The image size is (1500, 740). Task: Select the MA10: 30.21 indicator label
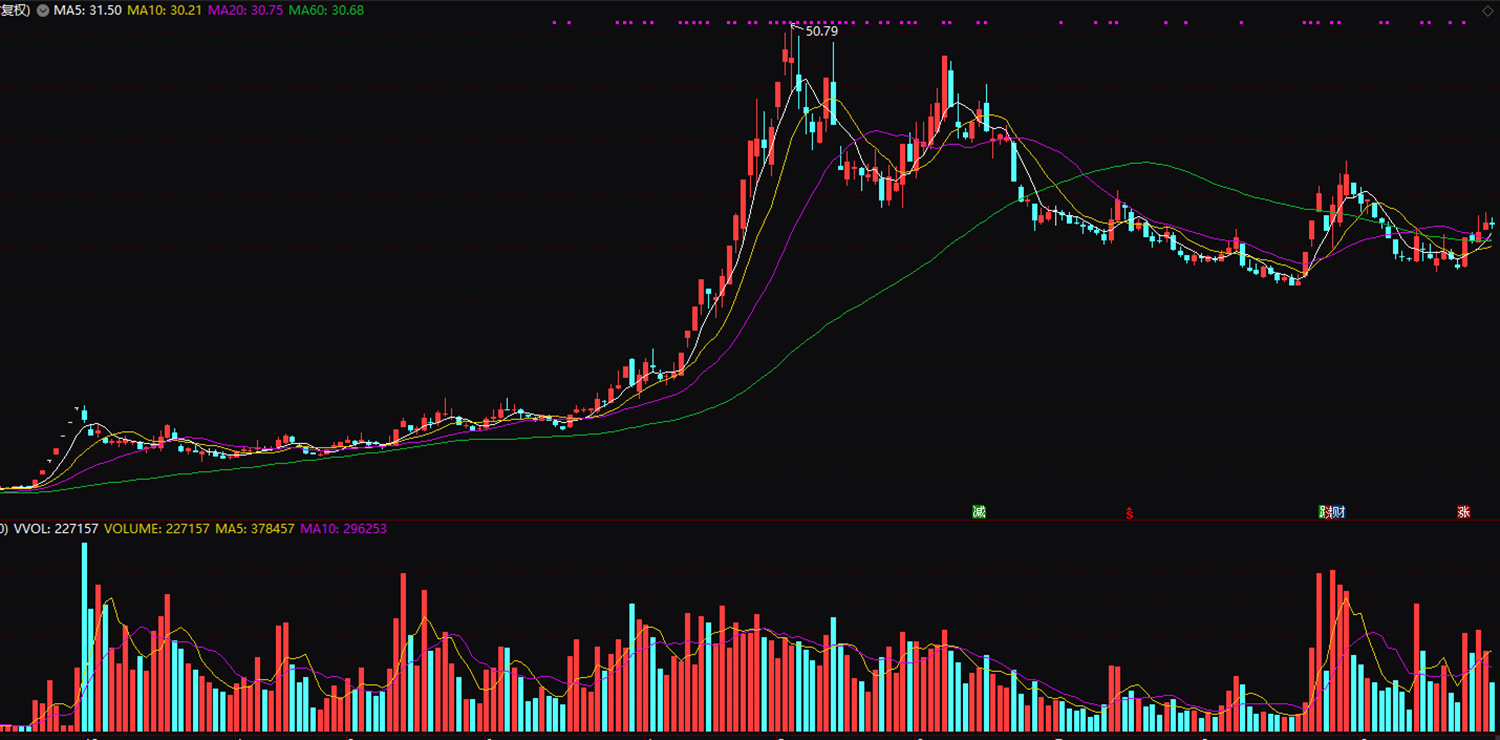point(164,10)
